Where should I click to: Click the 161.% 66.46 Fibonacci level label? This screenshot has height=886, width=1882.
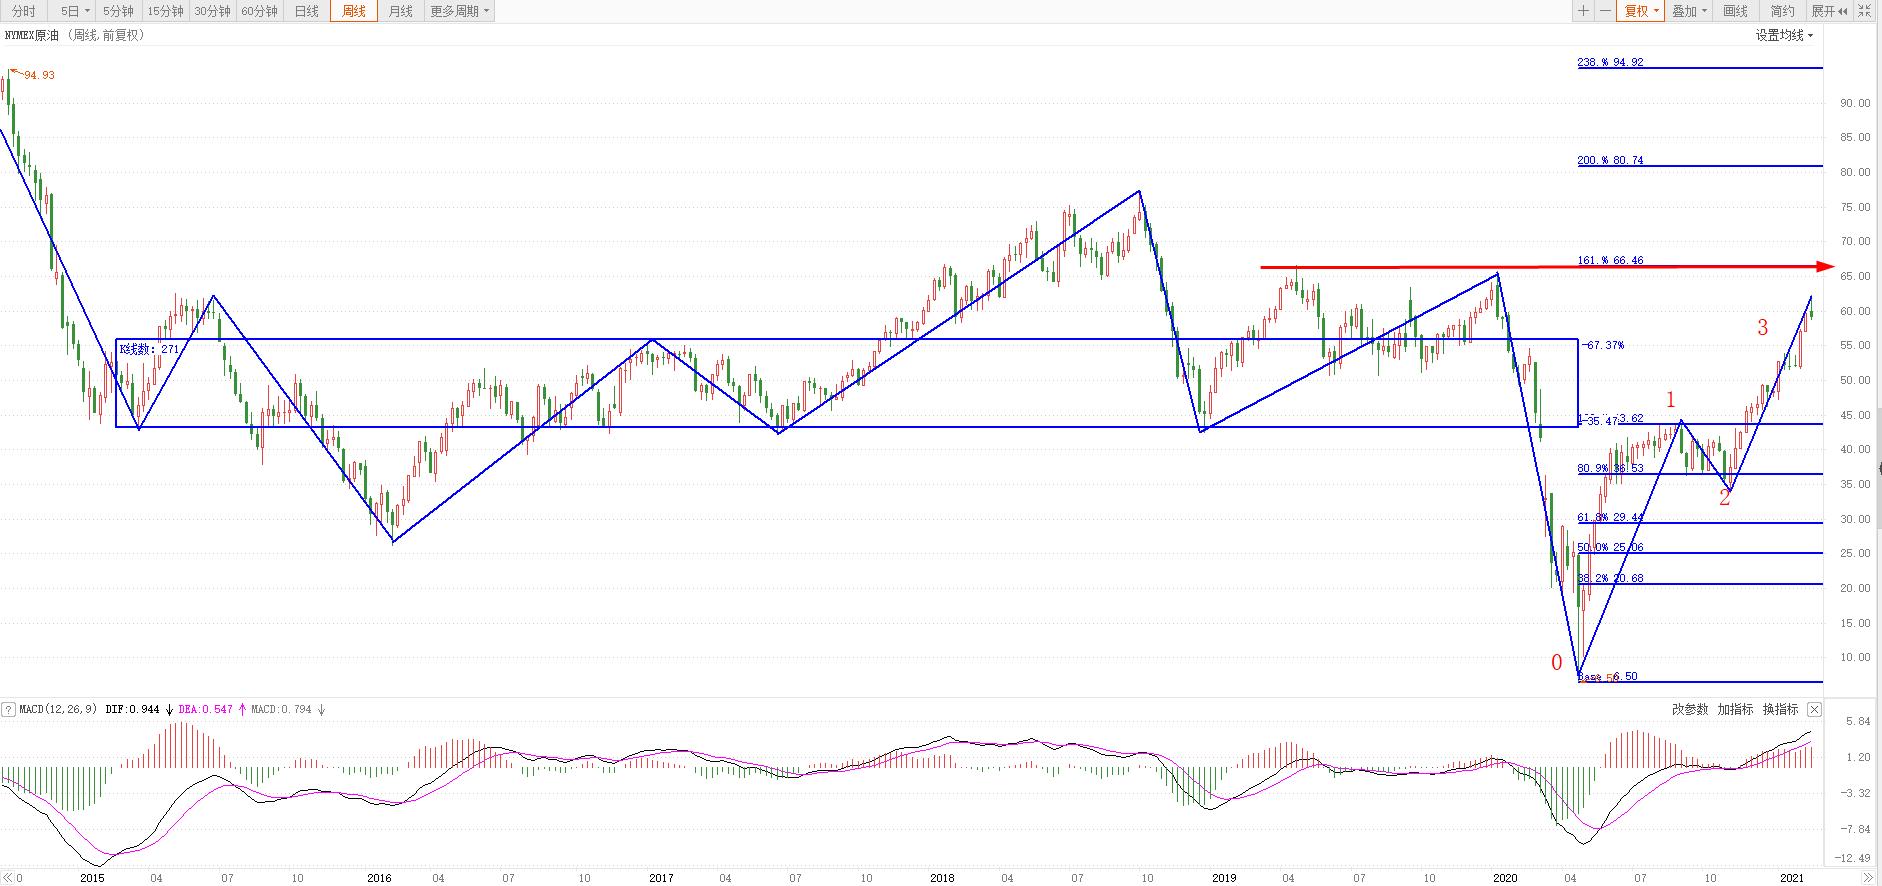pyautogui.click(x=1610, y=260)
